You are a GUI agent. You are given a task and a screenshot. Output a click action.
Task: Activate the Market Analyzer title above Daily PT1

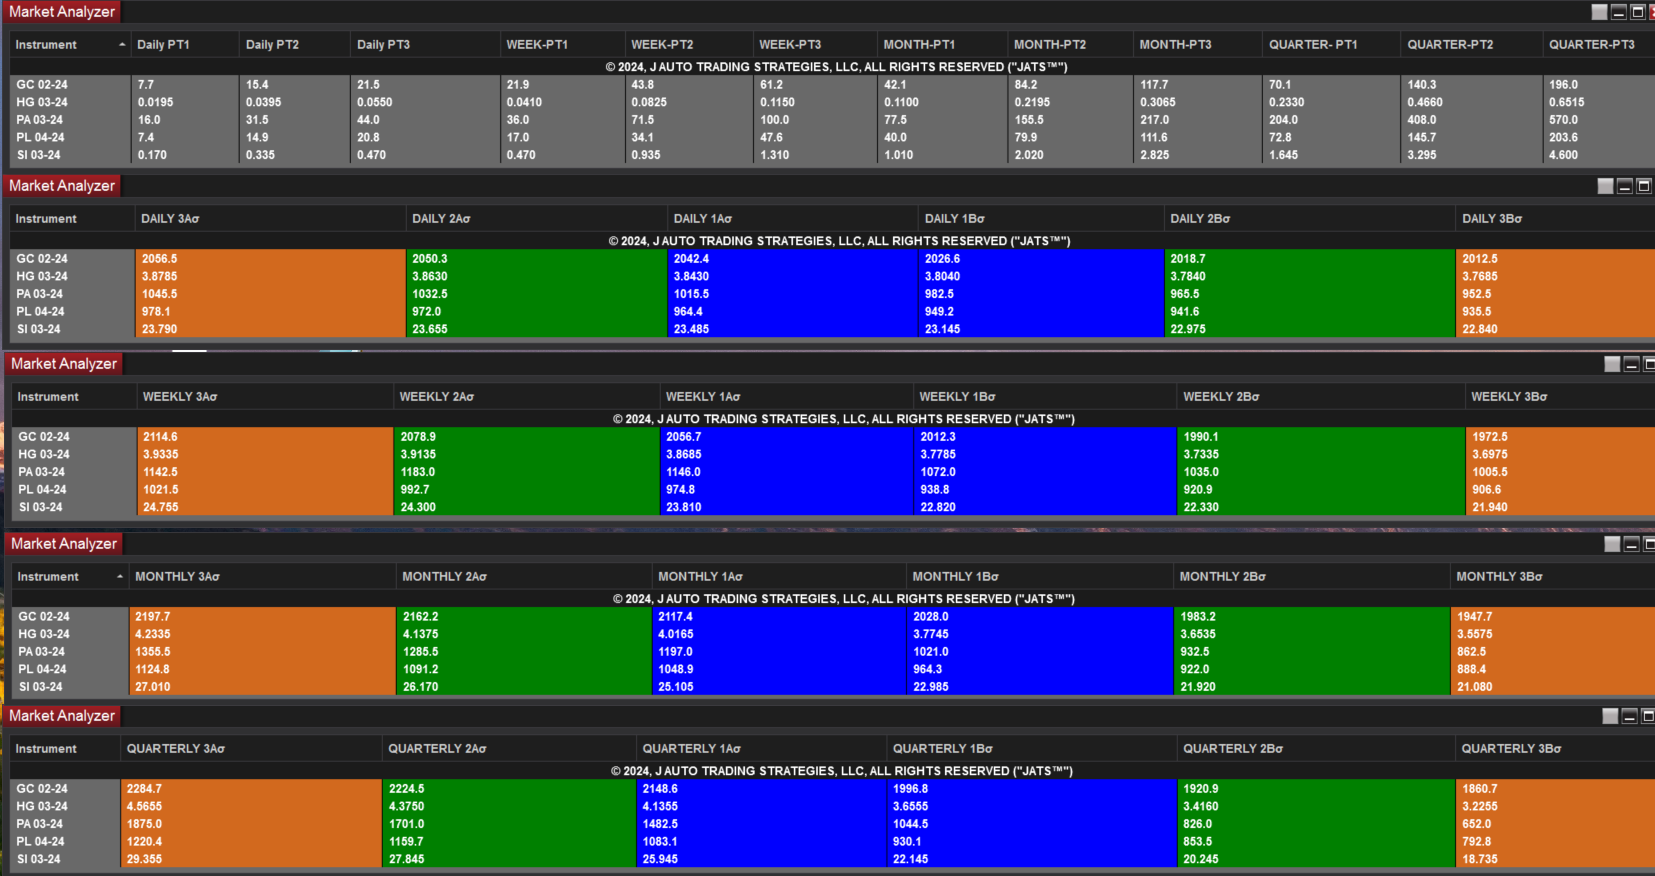click(x=62, y=12)
